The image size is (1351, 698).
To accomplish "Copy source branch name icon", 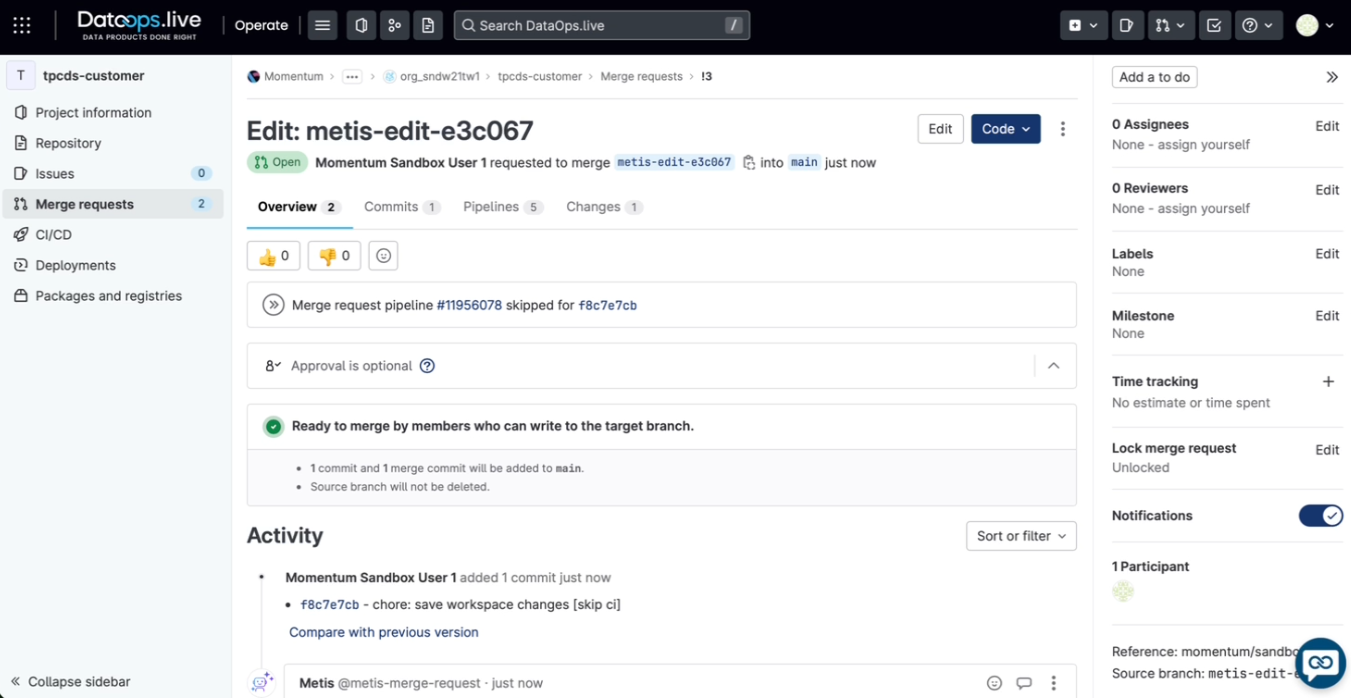I will [749, 162].
